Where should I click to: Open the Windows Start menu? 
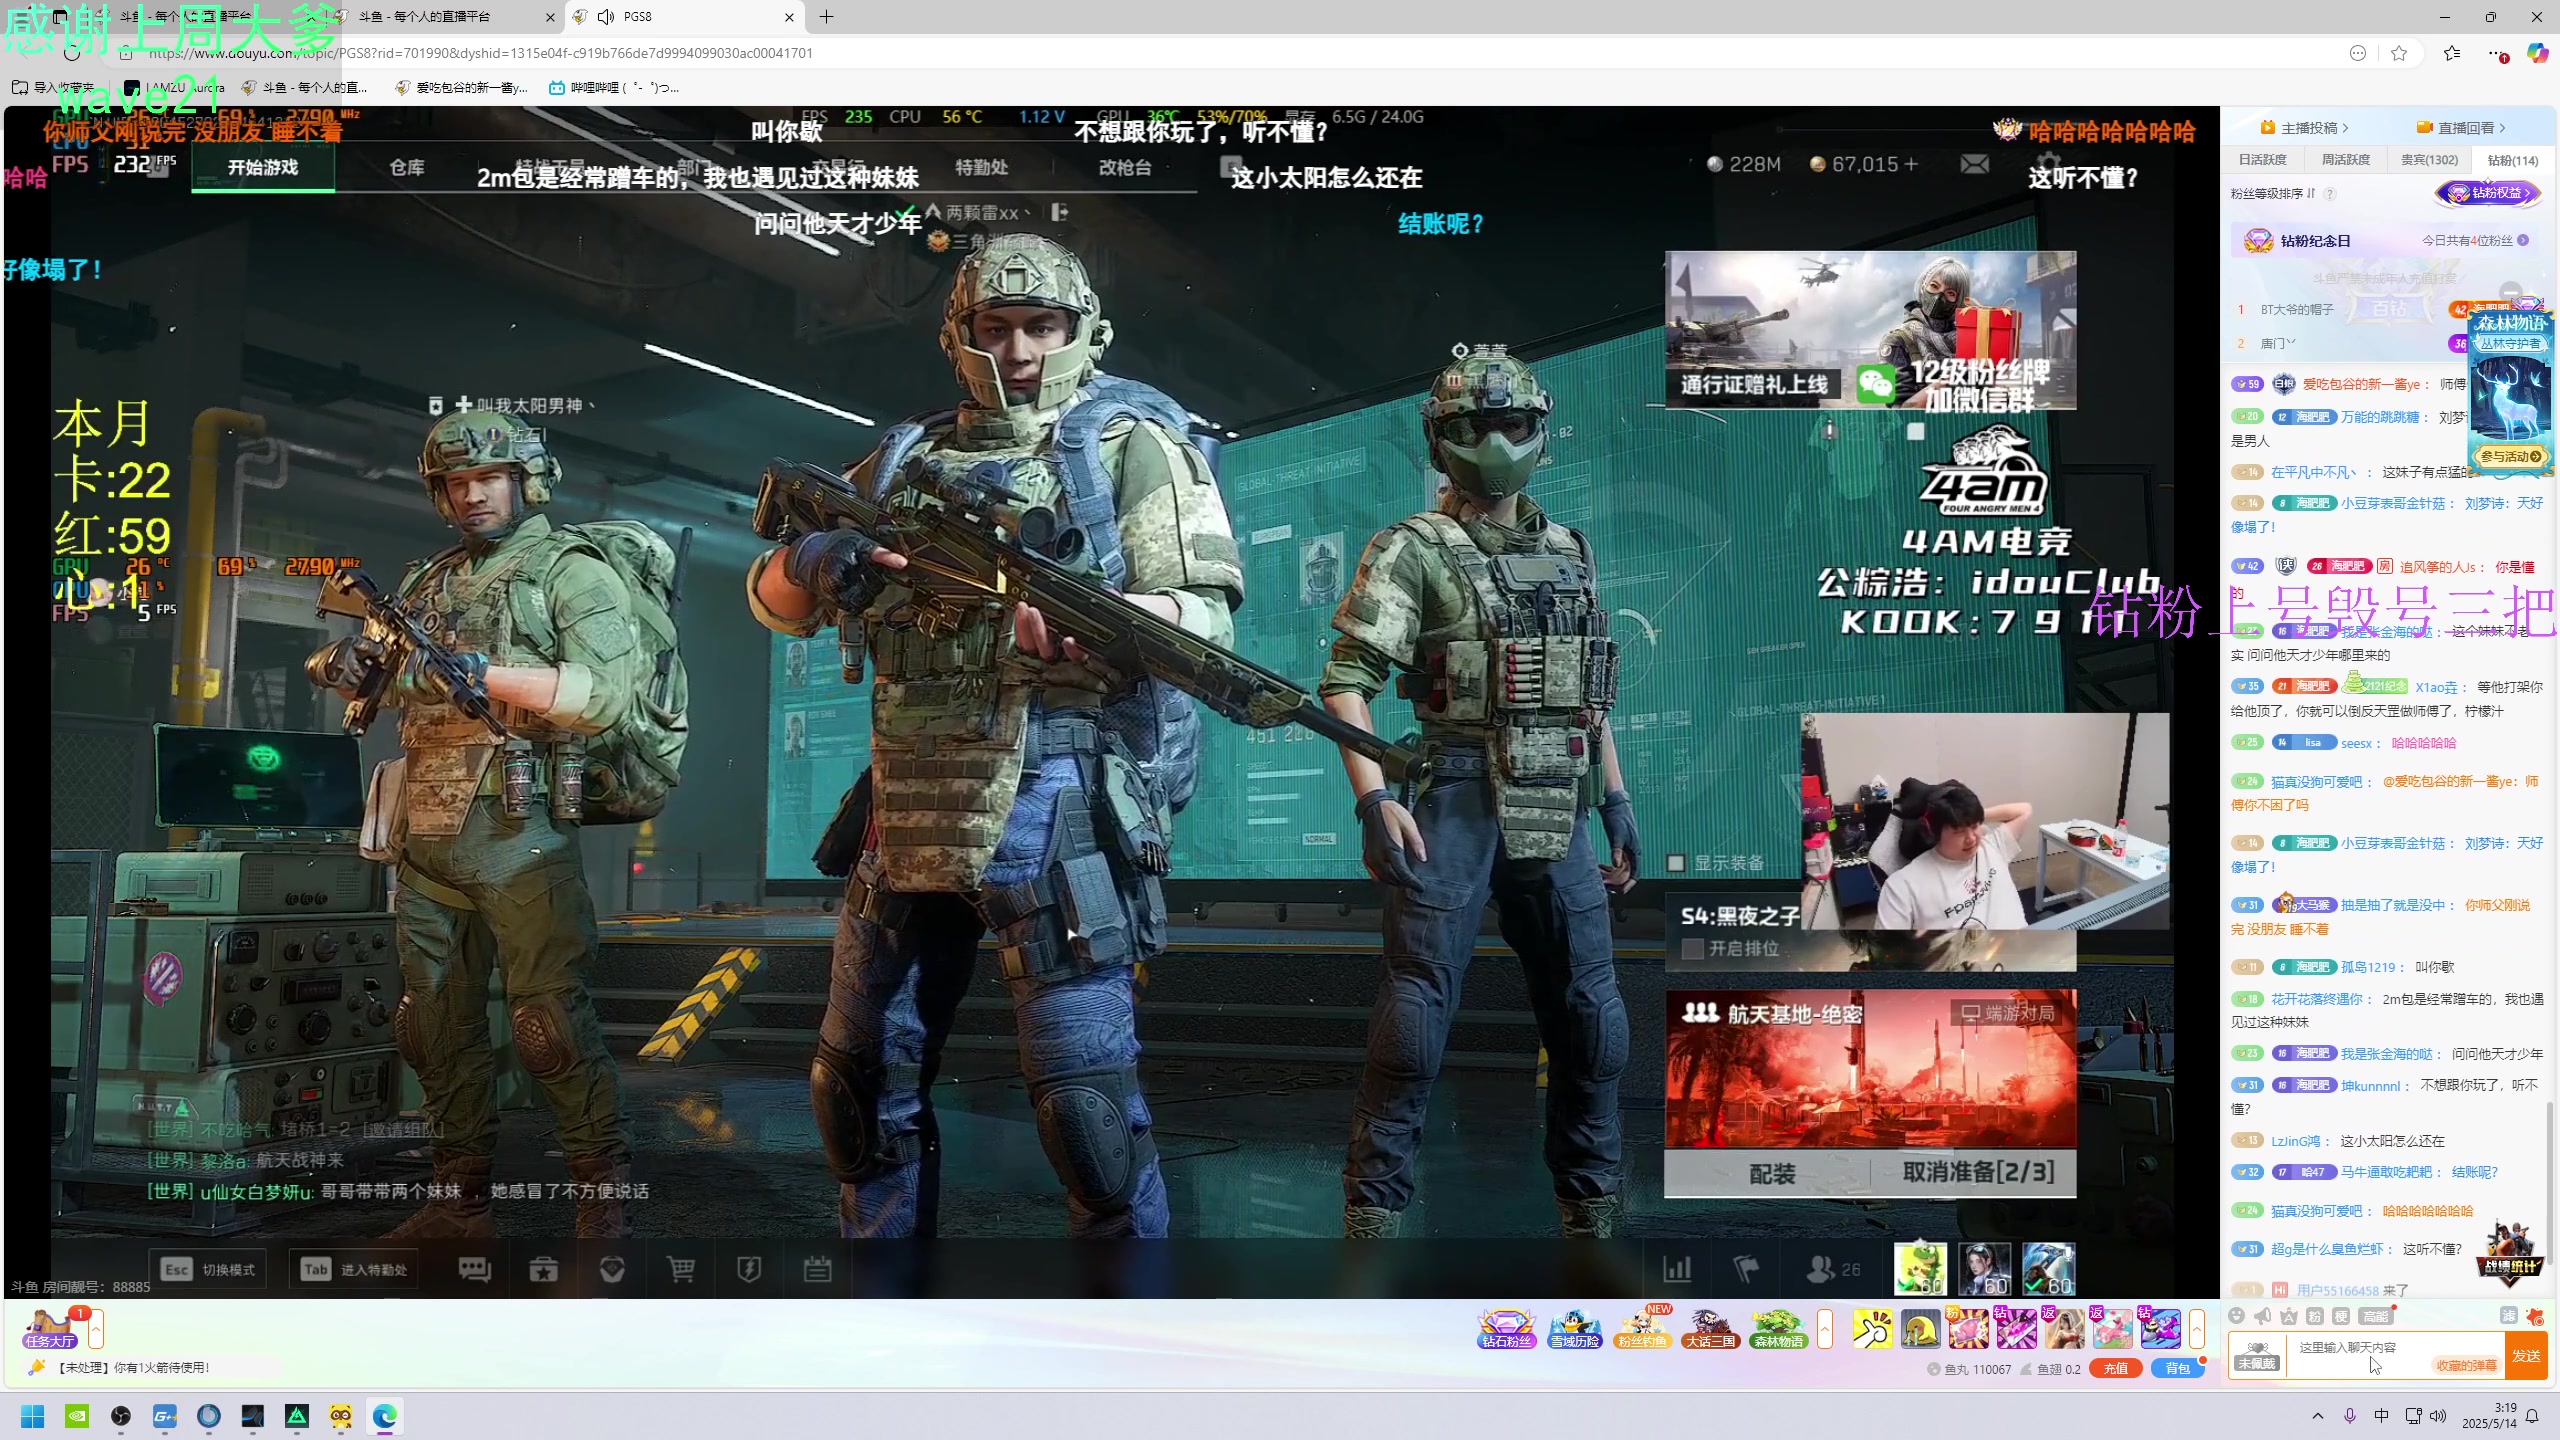tap(33, 1416)
